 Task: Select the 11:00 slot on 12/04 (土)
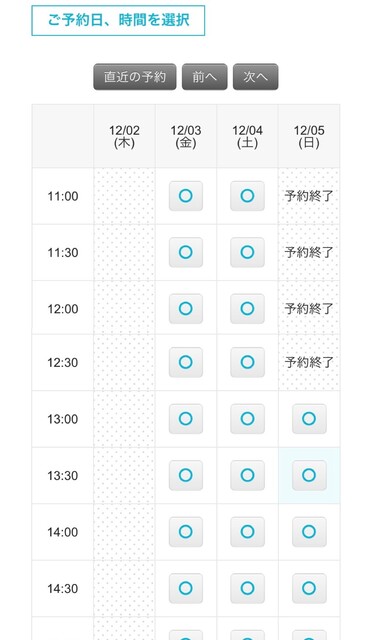coord(247,196)
